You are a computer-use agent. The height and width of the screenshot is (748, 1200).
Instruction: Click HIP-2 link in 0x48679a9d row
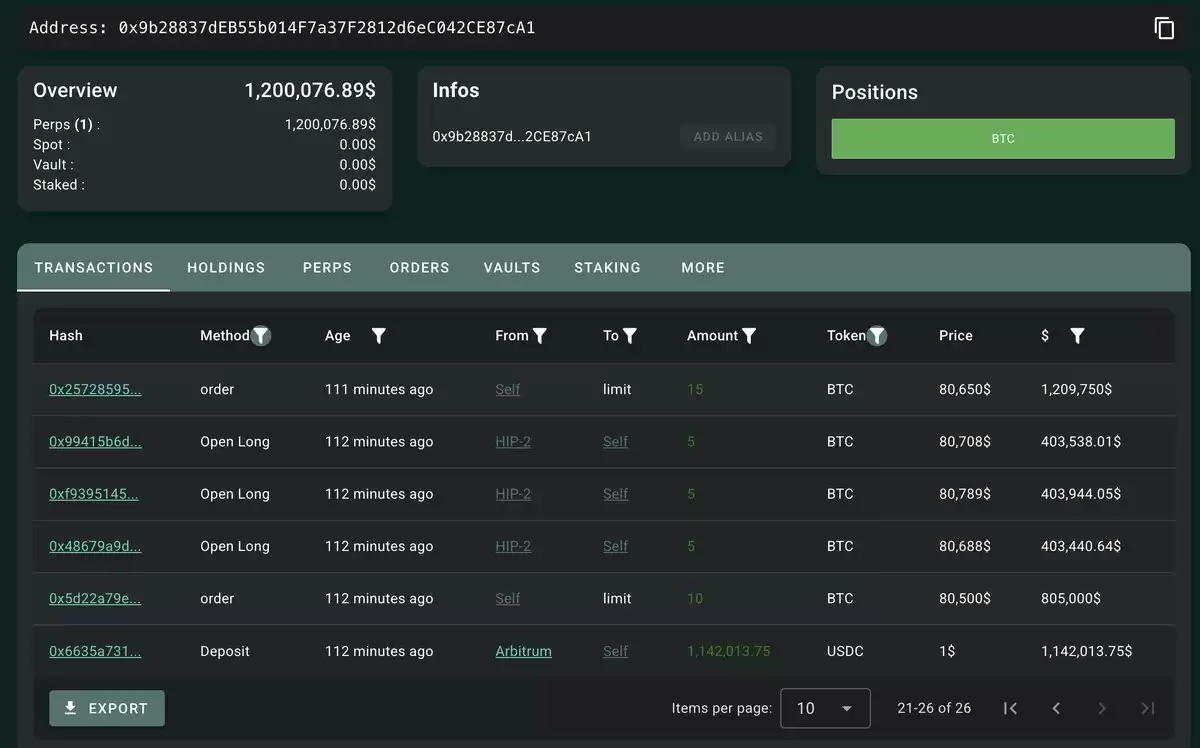[513, 546]
